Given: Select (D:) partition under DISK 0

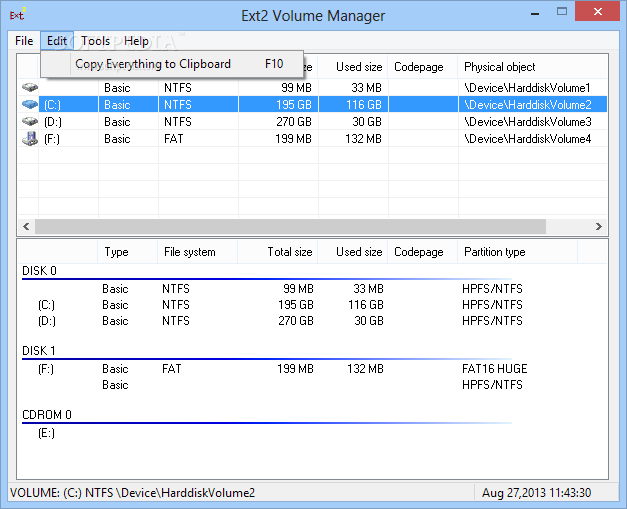Looking at the screenshot, I should [x=47, y=321].
